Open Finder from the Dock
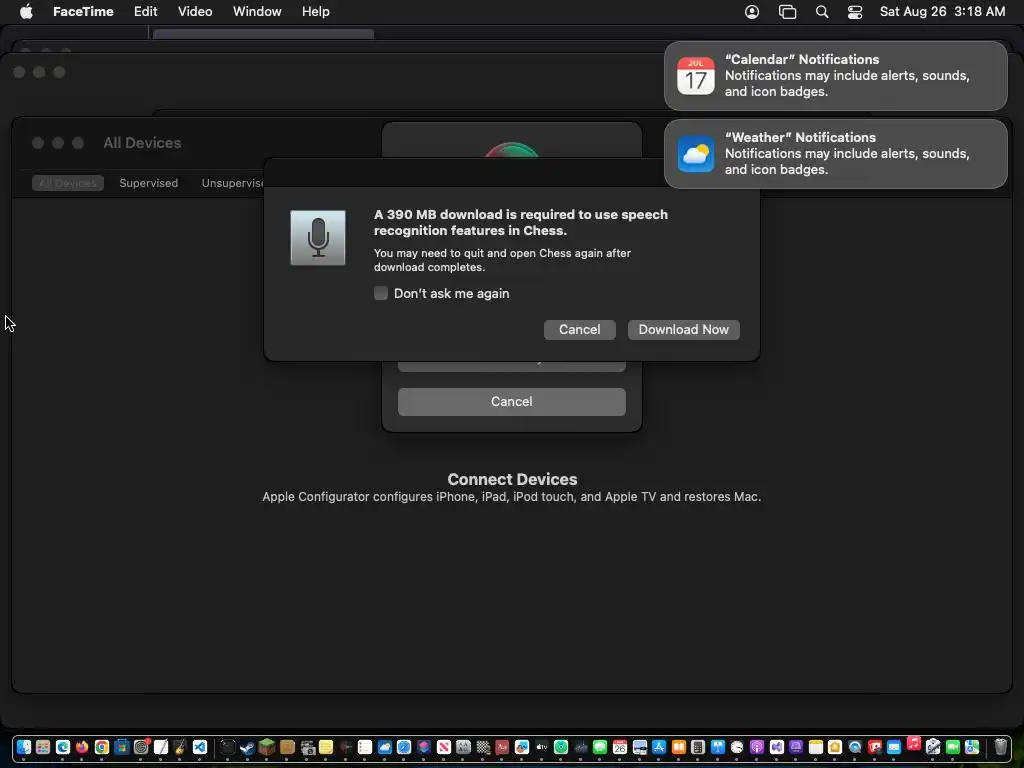The image size is (1024, 768). click(24, 747)
